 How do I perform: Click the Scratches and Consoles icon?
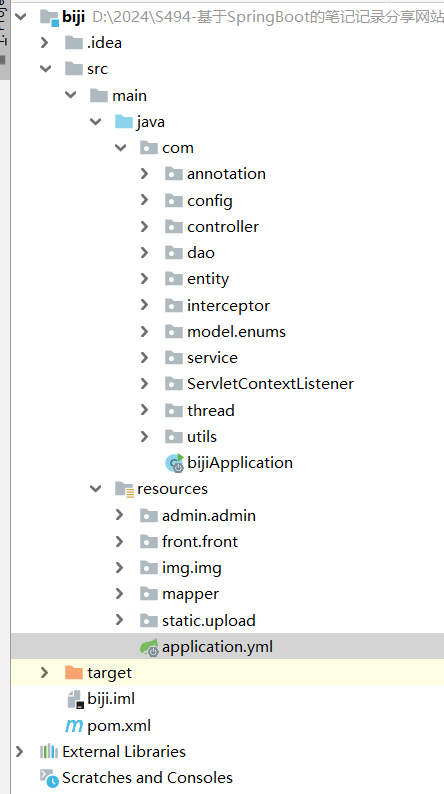click(49, 778)
